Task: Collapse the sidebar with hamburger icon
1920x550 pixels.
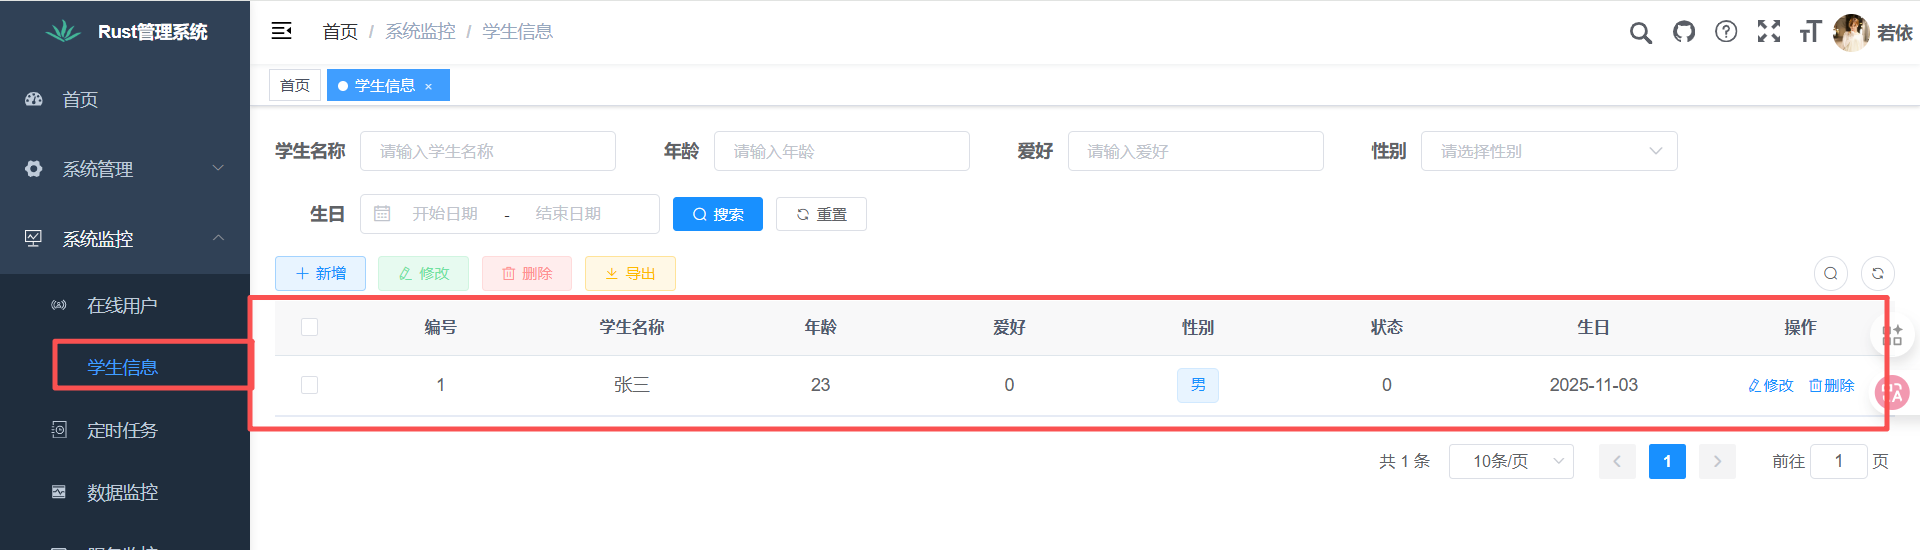Action: pos(281,31)
